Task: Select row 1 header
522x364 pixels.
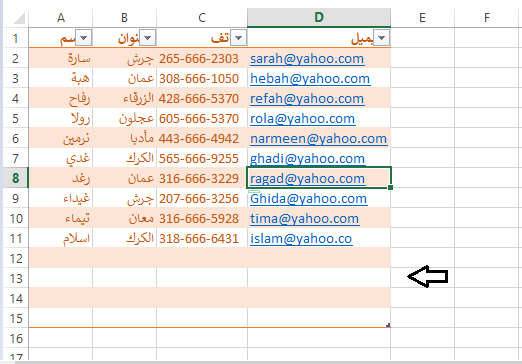Action: 16,38
